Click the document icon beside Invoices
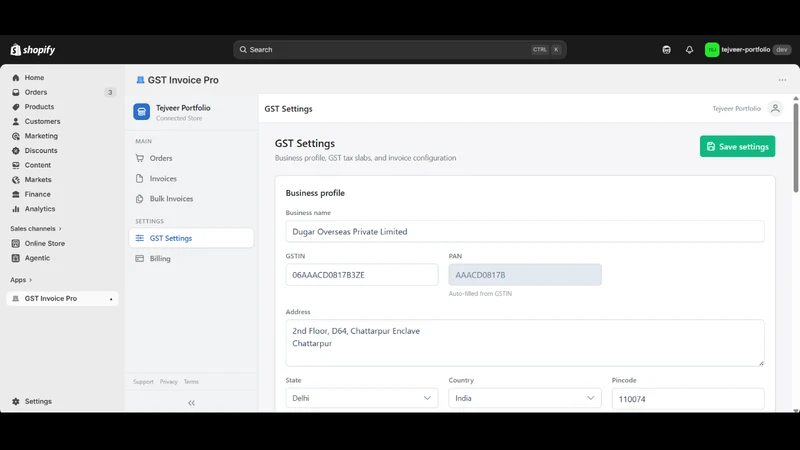Viewport: 800px width, 450px height. (140, 179)
